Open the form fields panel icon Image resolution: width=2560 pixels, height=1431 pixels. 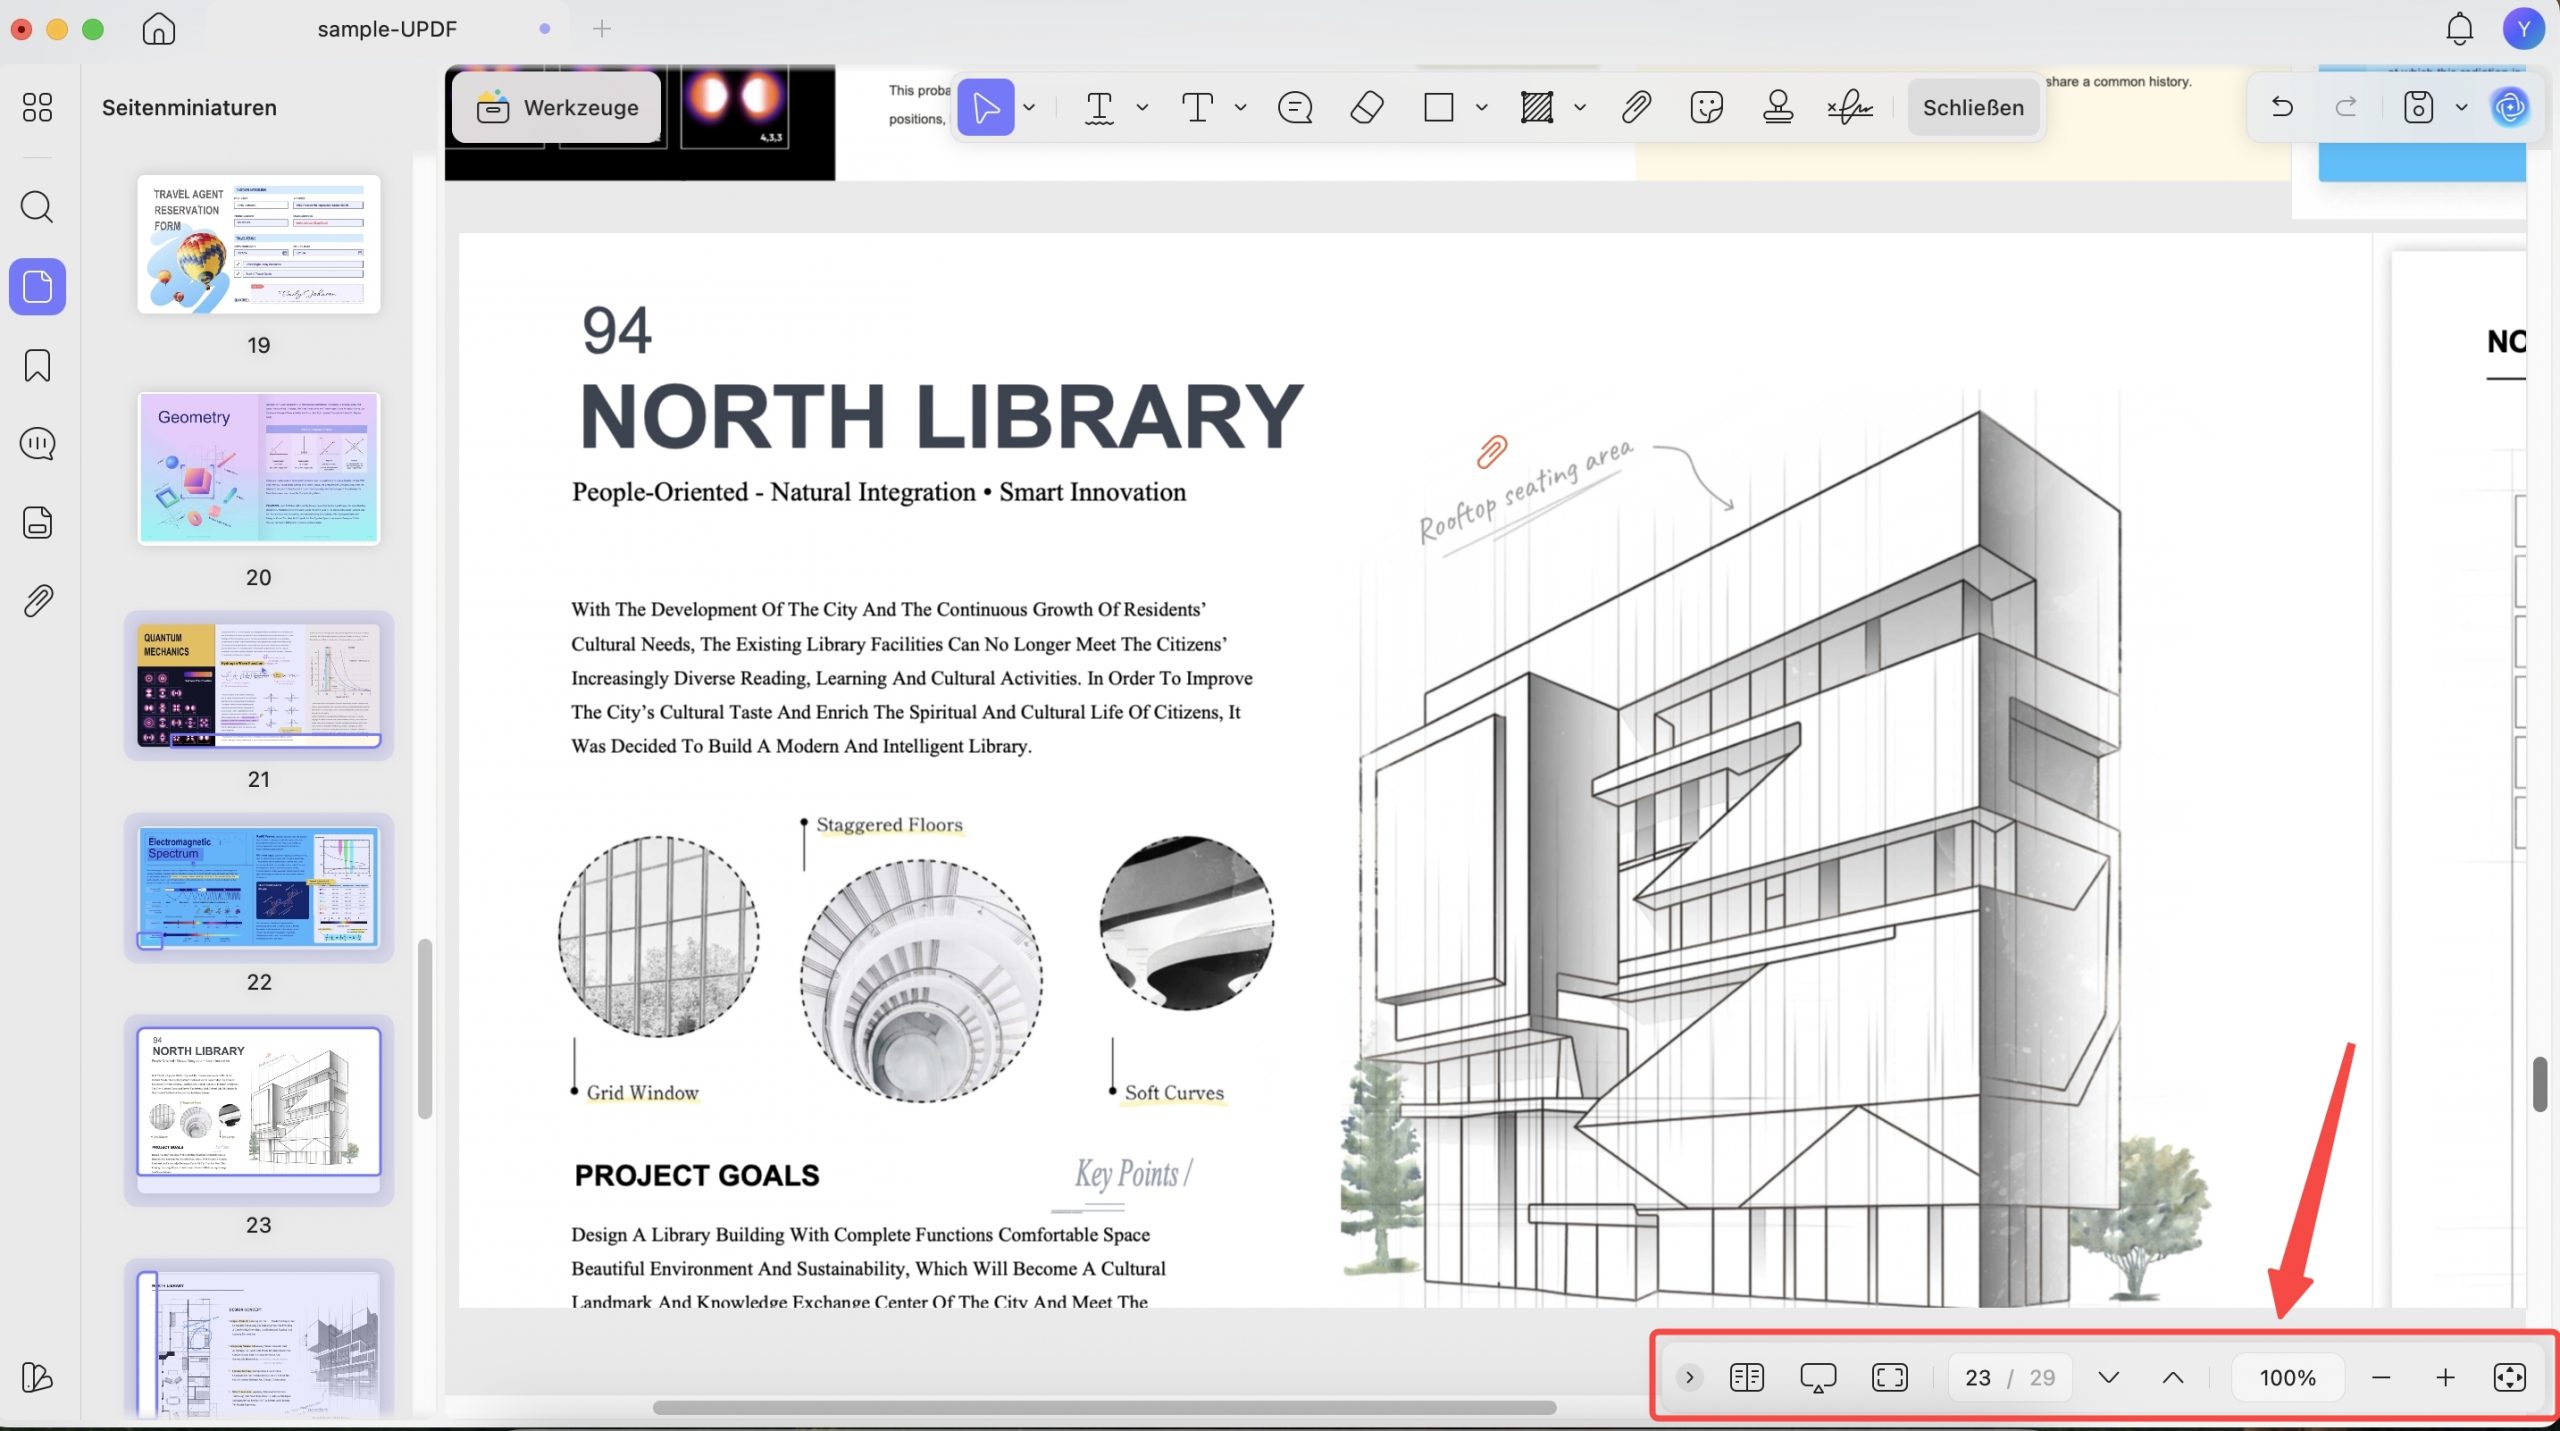[37, 522]
